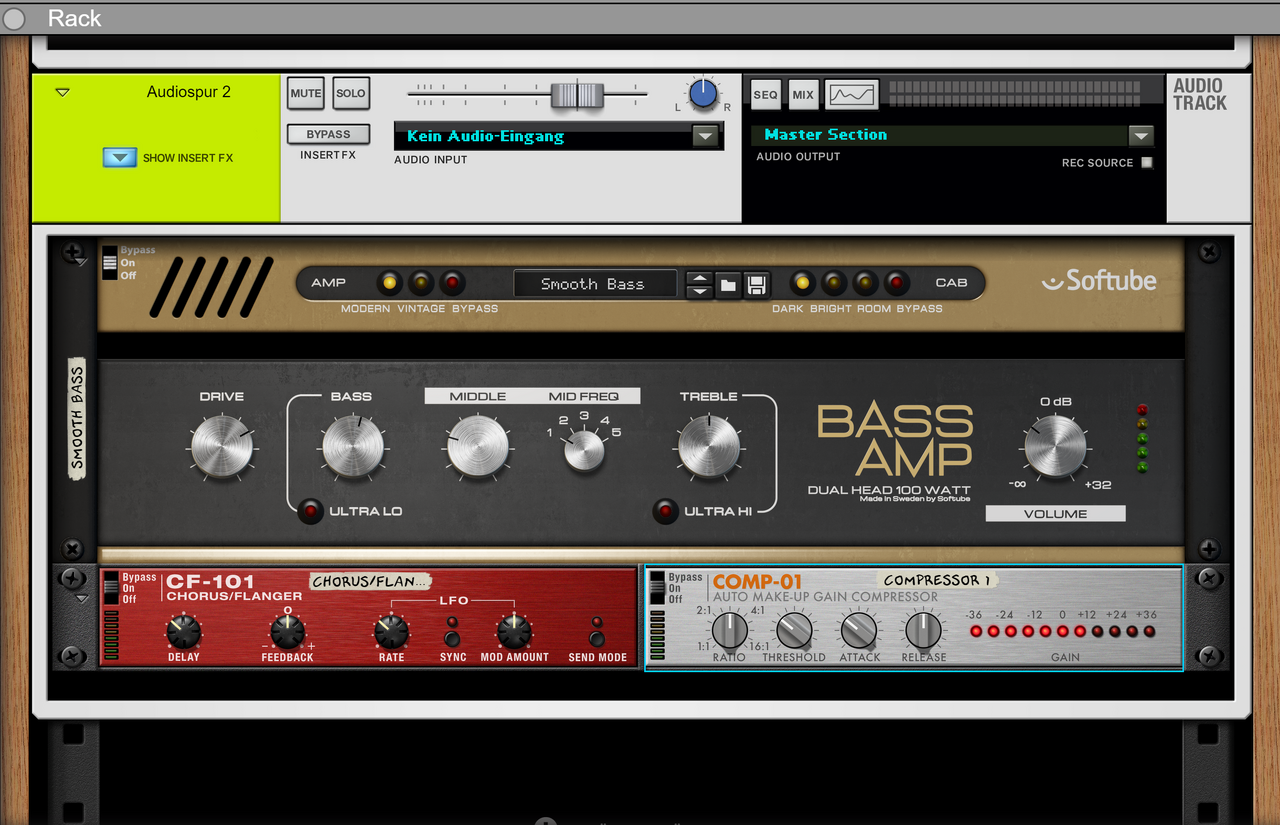Toggle CF-101 LFO SYNC button

point(453,638)
